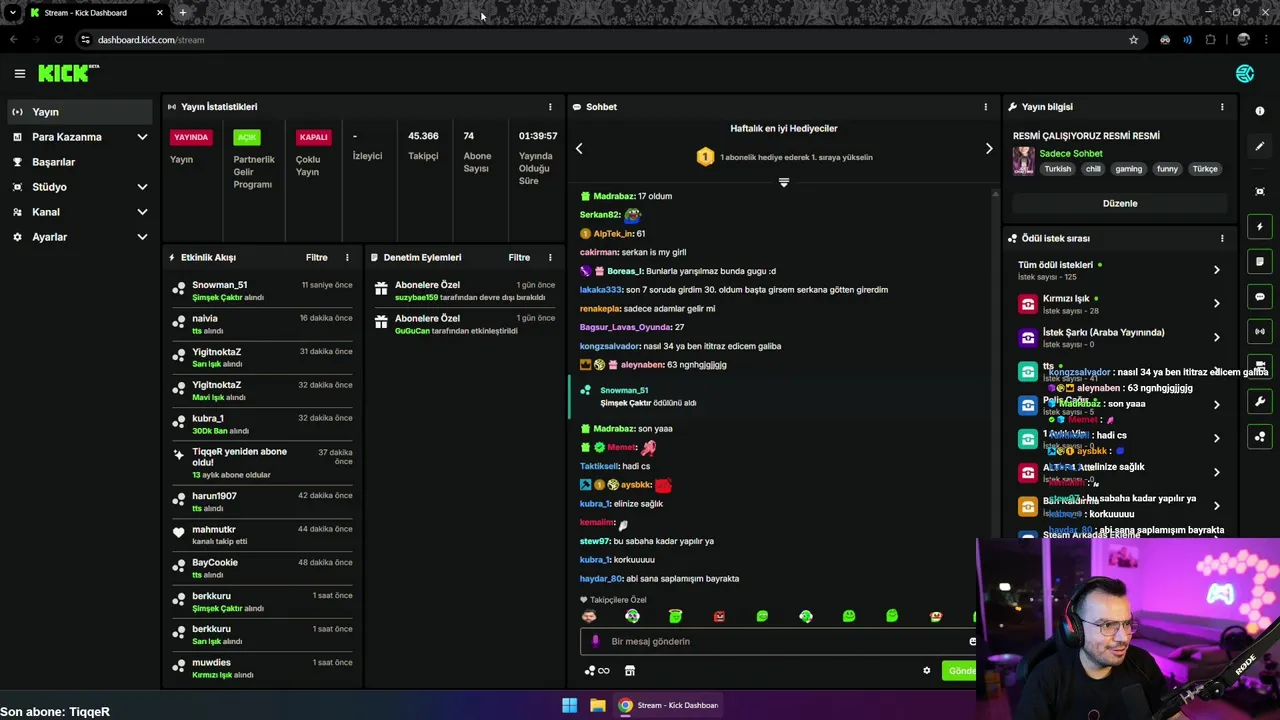The image size is (1280, 720).
Task: Click the Kick logo
Action: pyautogui.click(x=68, y=73)
